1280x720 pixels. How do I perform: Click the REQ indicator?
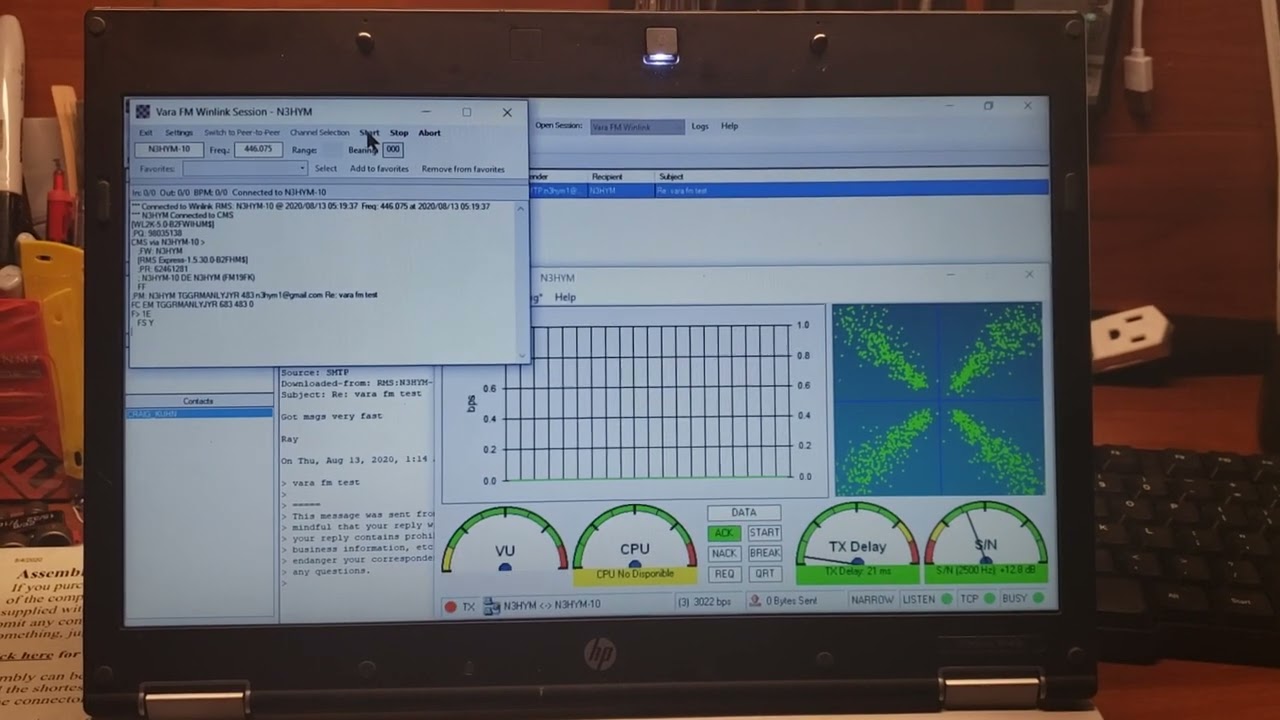coord(724,574)
